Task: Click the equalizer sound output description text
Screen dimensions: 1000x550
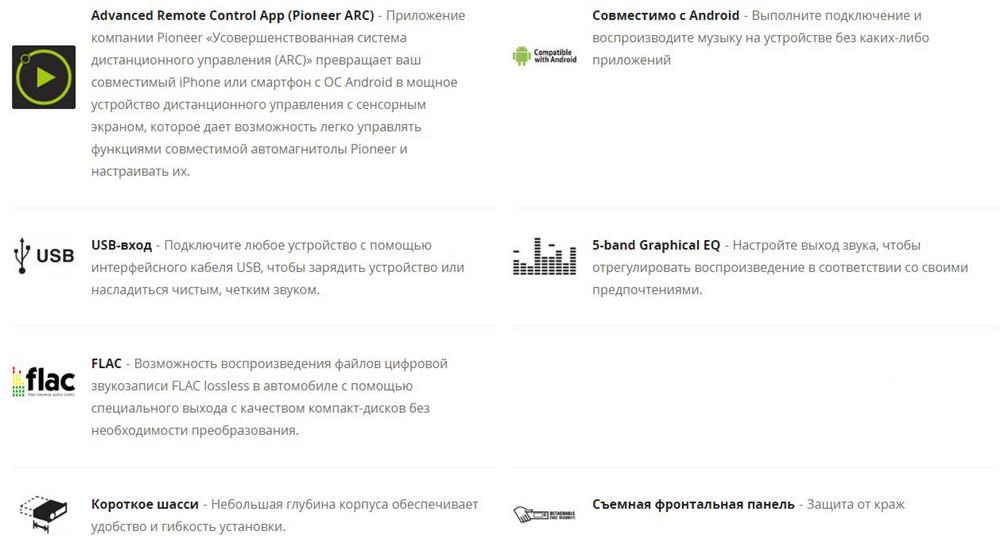Action: click(x=780, y=267)
